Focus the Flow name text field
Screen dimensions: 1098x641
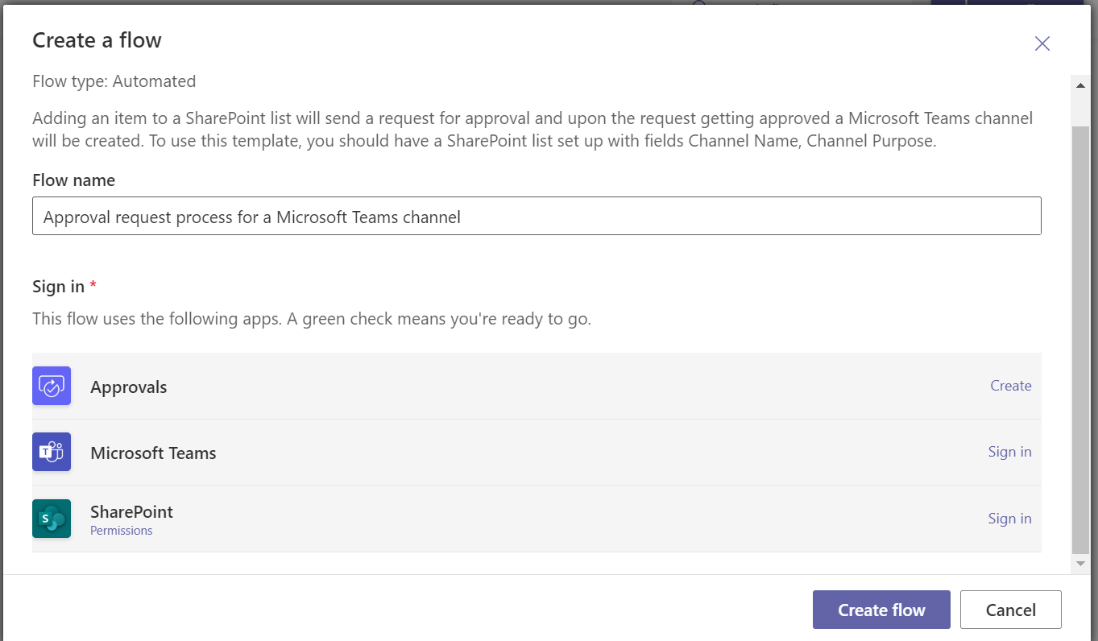coord(536,216)
